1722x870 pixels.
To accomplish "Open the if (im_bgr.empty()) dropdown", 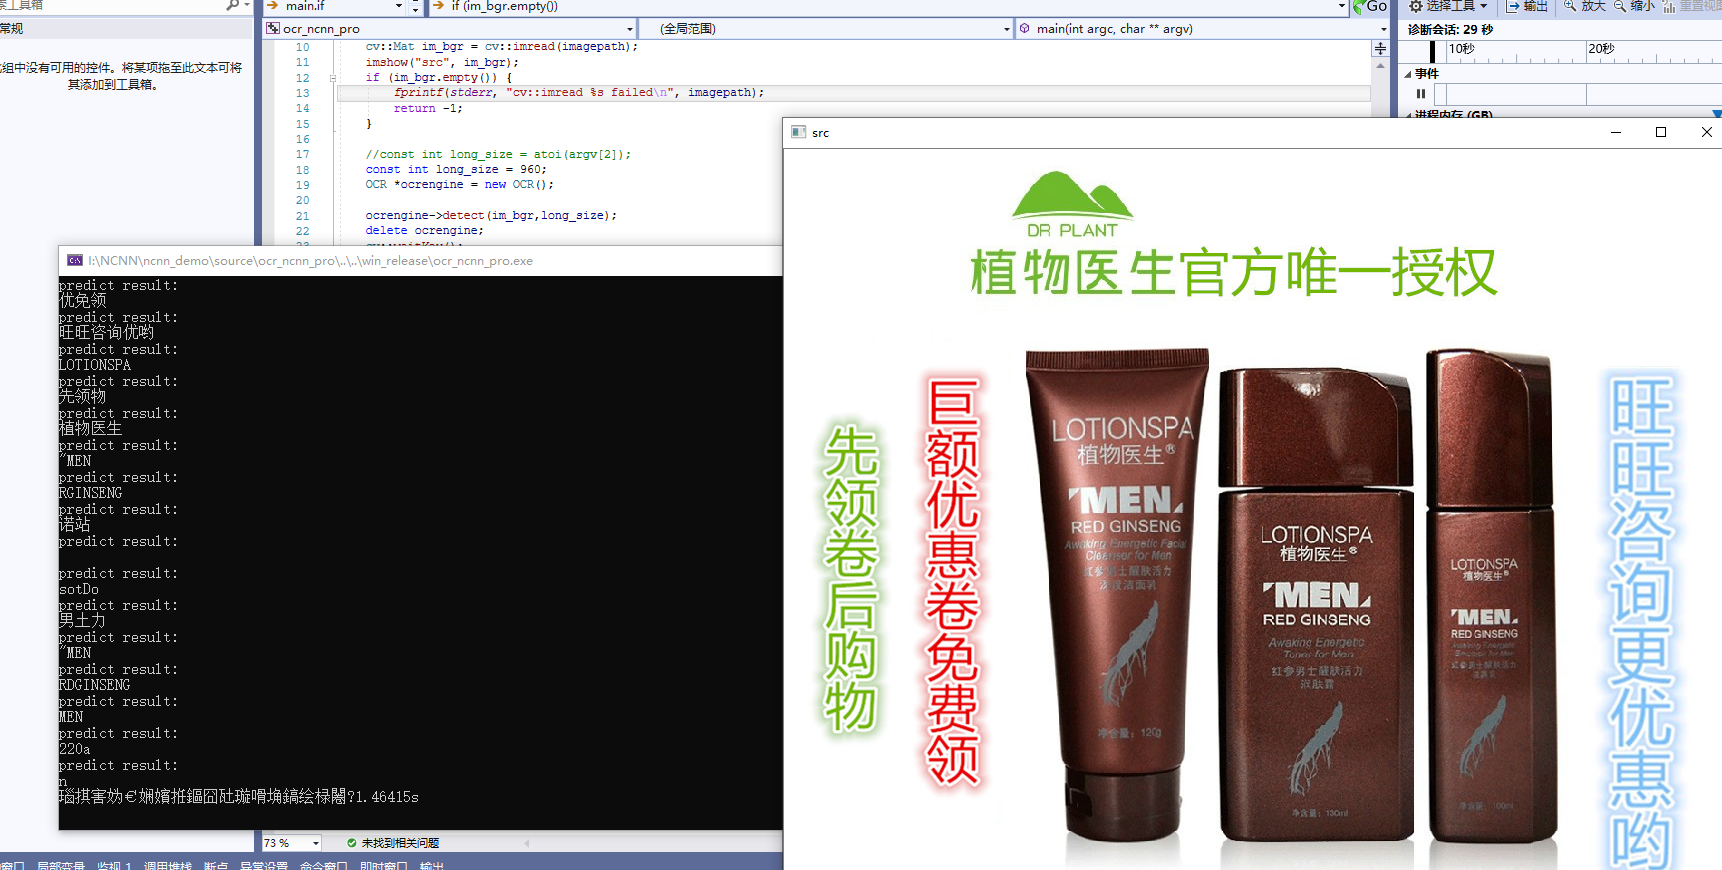I will (1341, 6).
